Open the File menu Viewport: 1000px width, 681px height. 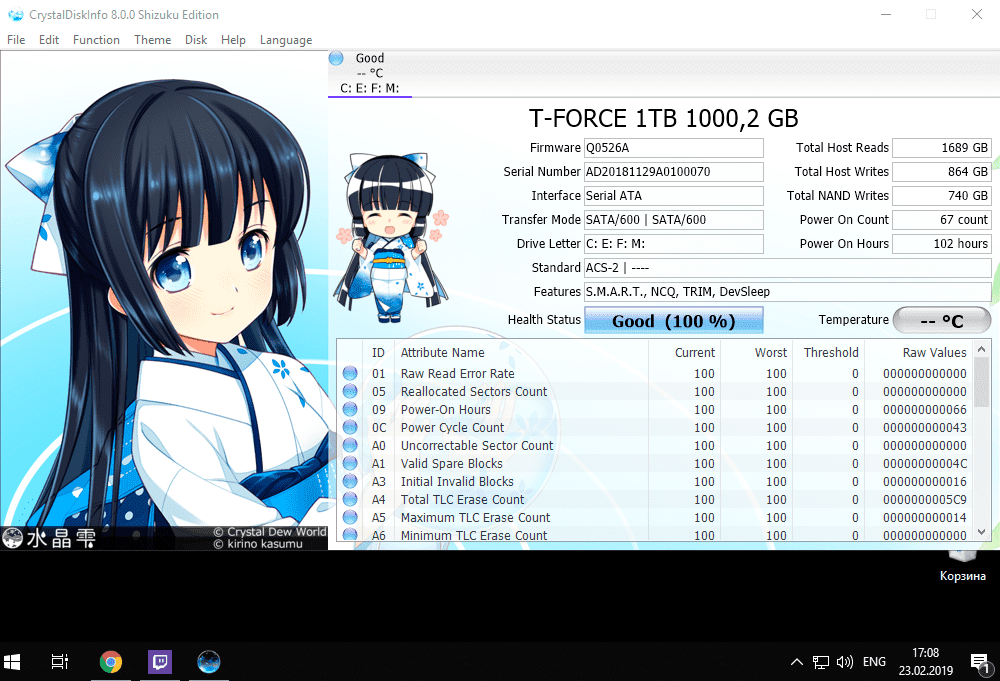(16, 40)
